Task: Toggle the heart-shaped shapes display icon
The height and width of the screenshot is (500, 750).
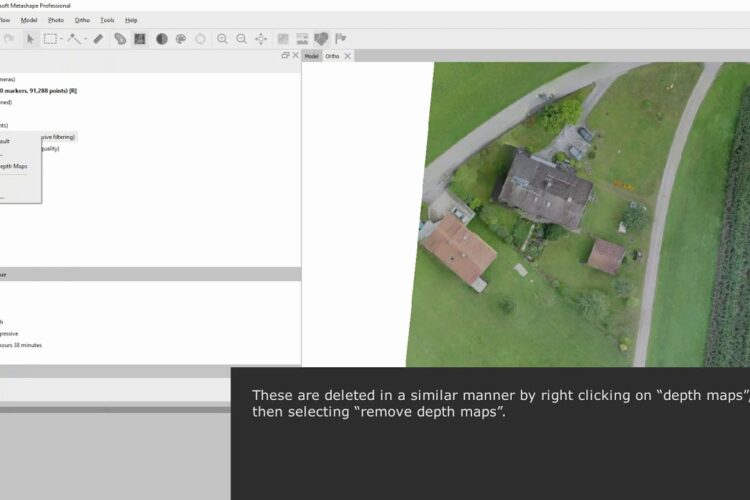Action: (321, 39)
